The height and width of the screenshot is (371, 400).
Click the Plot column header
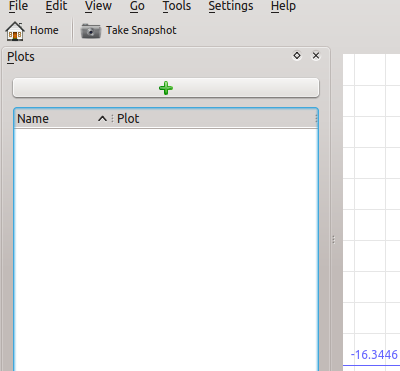215,119
